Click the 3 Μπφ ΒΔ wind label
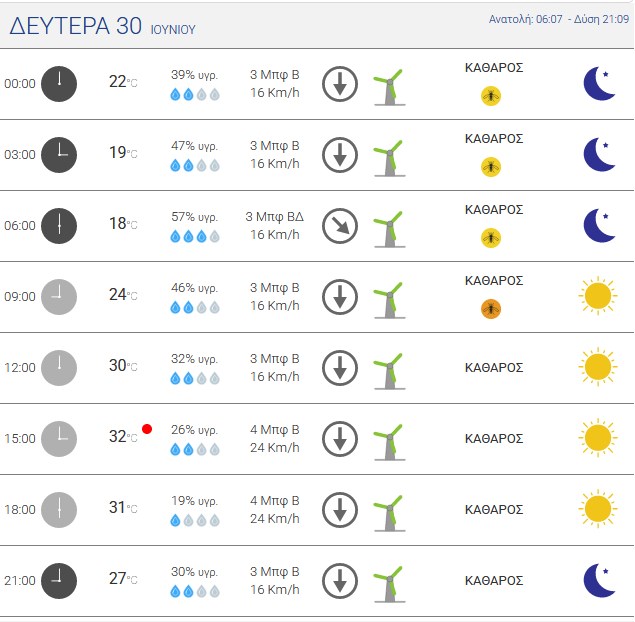 [275, 217]
